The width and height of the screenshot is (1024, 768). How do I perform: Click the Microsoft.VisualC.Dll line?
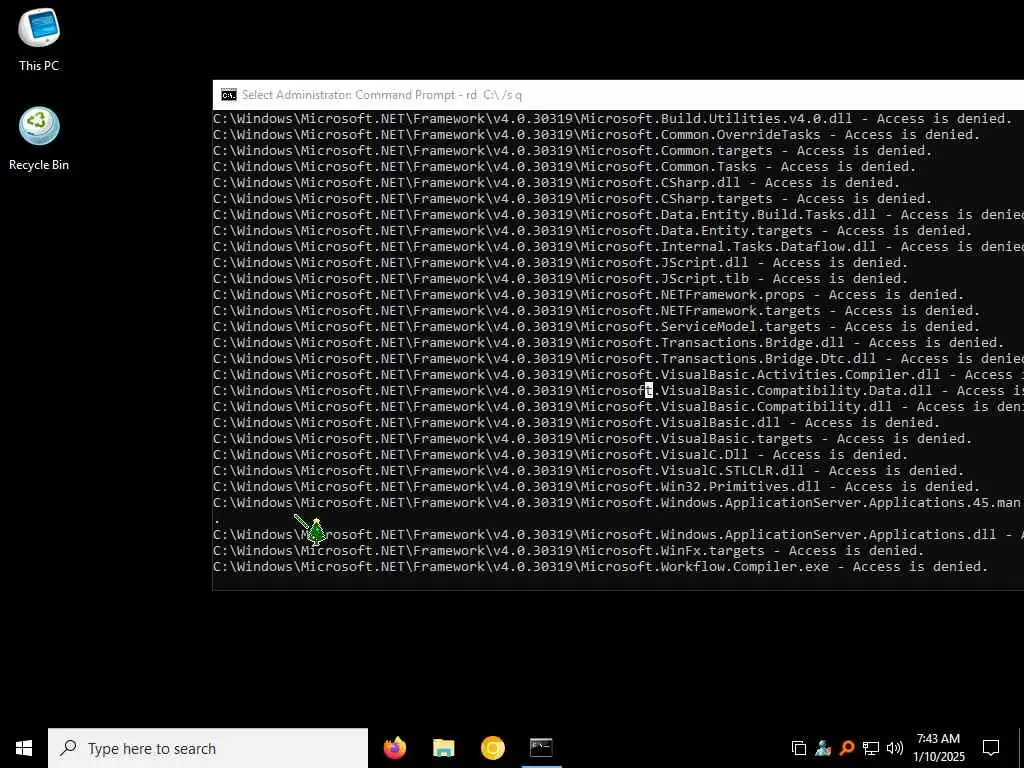pos(560,455)
